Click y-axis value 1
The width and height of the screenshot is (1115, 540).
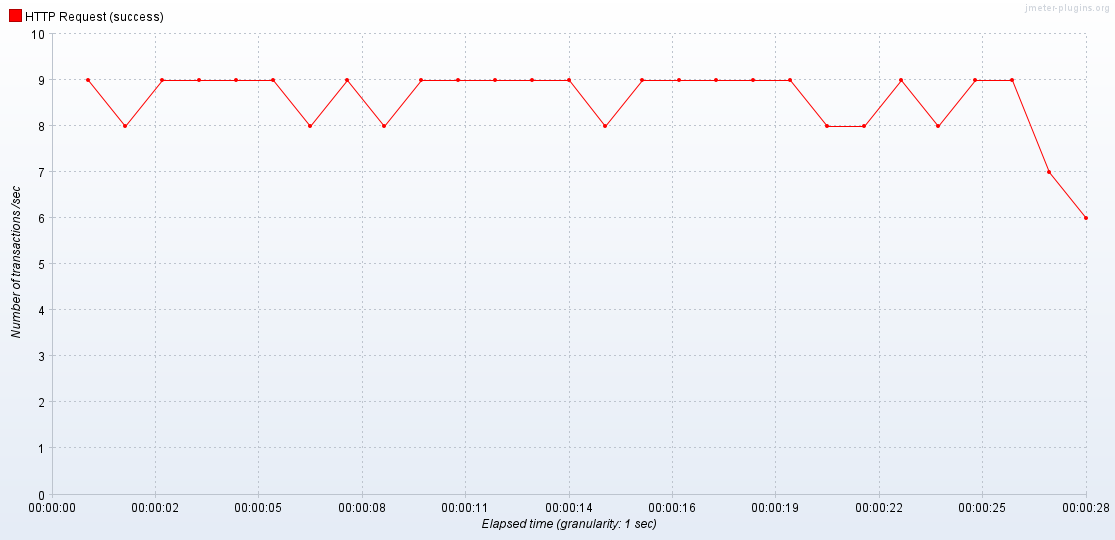(x=41, y=448)
